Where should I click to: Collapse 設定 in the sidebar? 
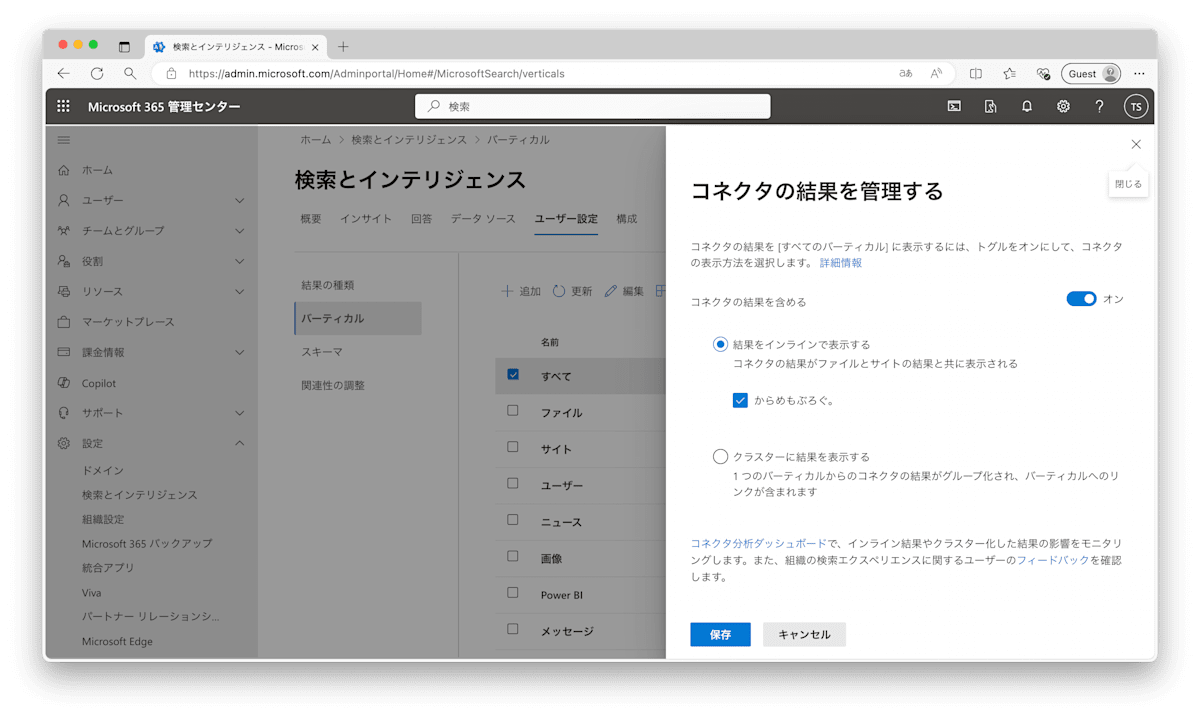click(239, 443)
